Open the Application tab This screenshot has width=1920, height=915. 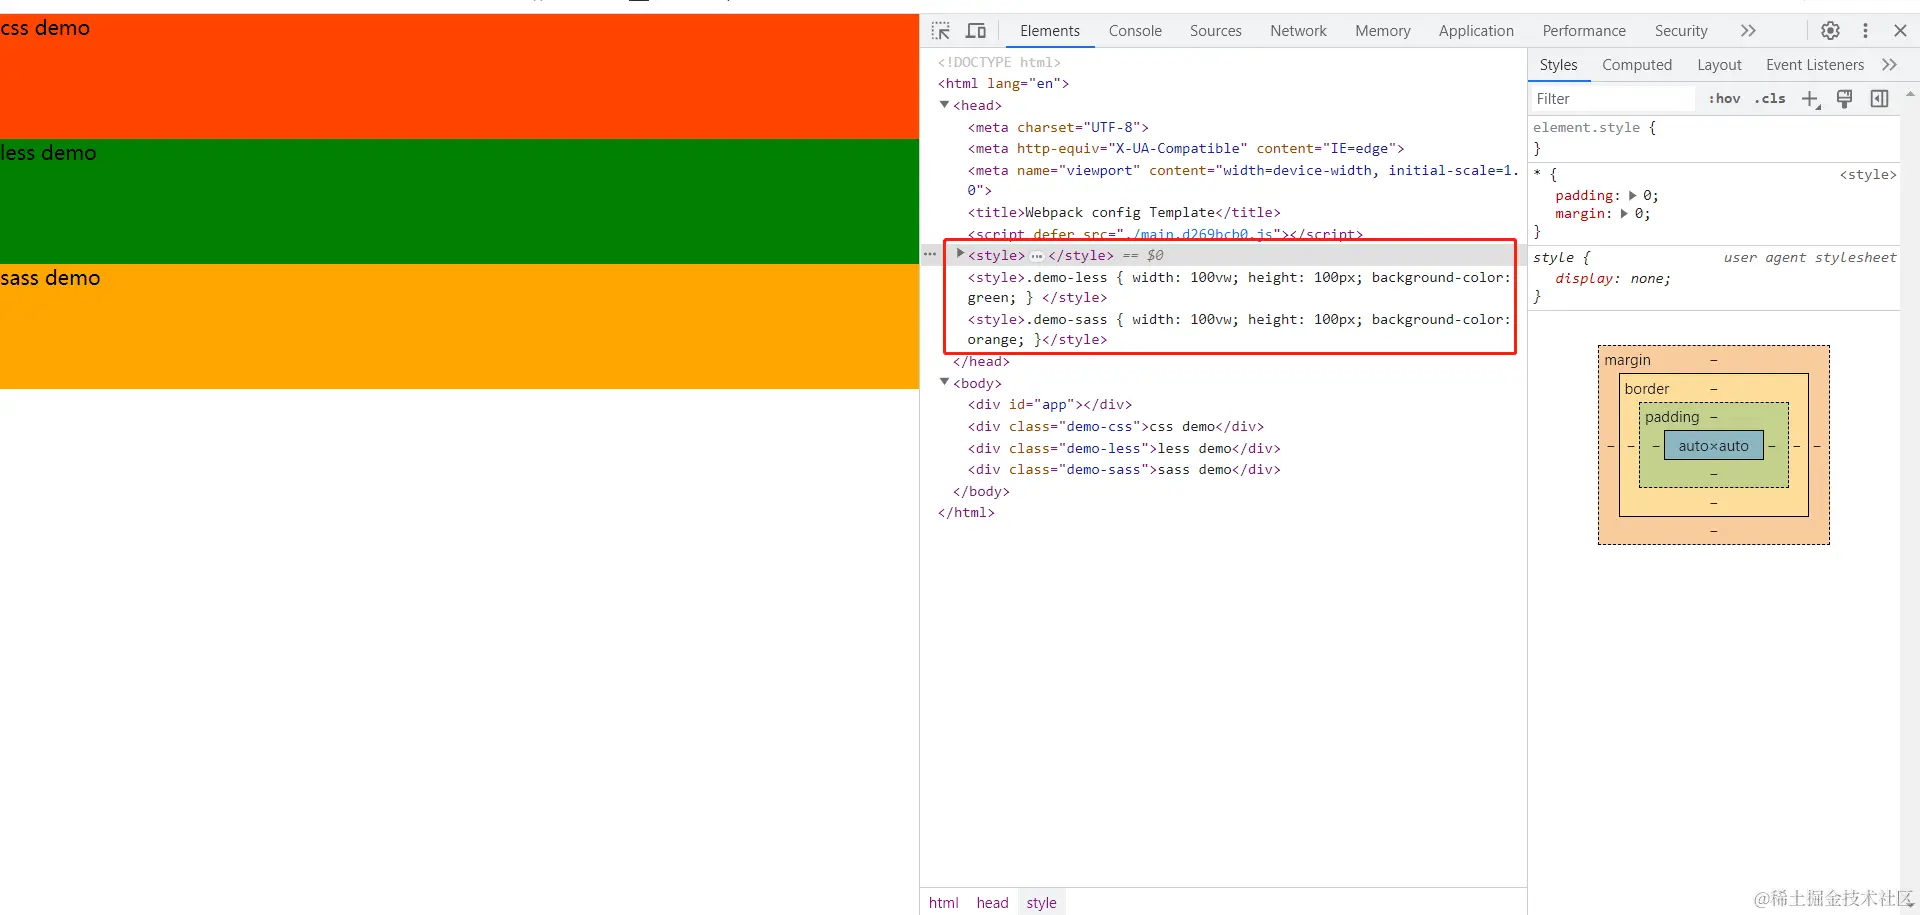[1476, 31]
